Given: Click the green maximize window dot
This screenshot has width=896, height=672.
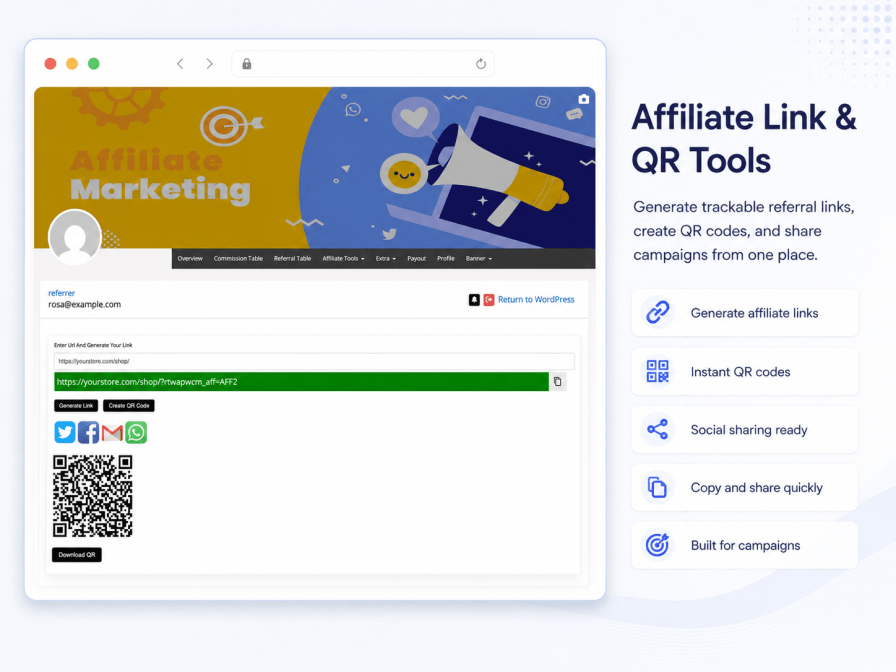Looking at the screenshot, I should point(94,64).
